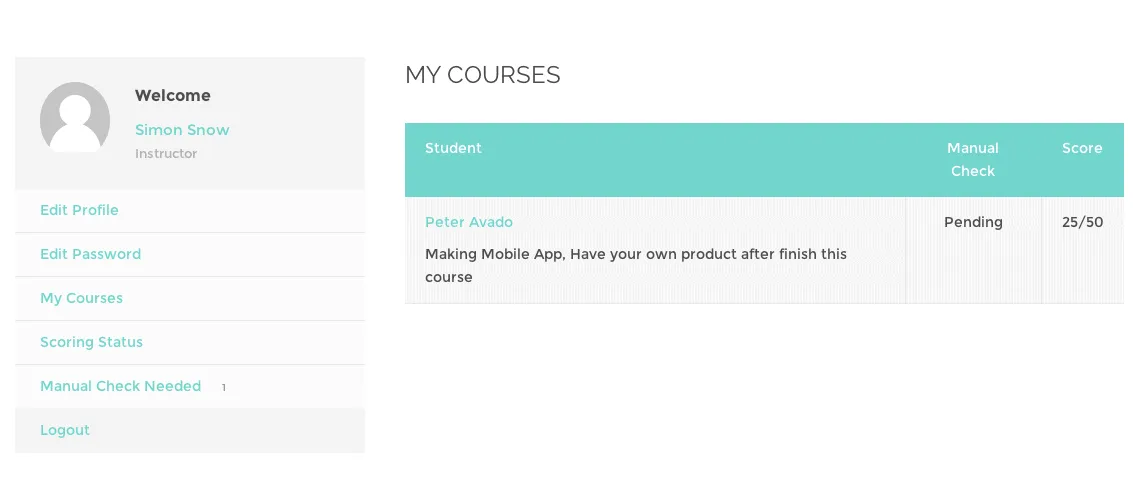Image resolution: width=1133 pixels, height=498 pixels.
Task: Select My Courses in the sidebar menu
Action: (81, 298)
